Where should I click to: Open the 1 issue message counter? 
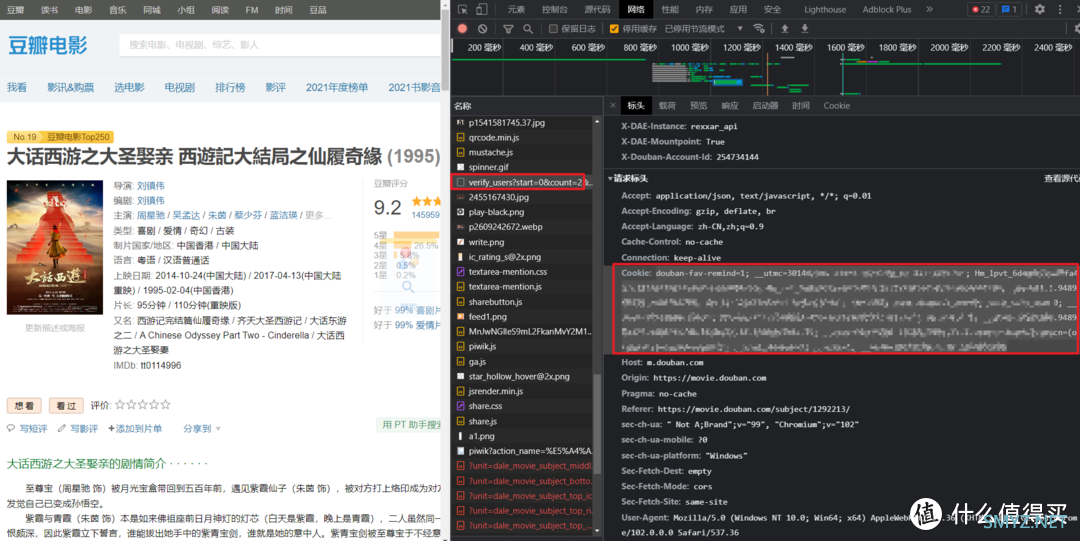click(x=1009, y=10)
